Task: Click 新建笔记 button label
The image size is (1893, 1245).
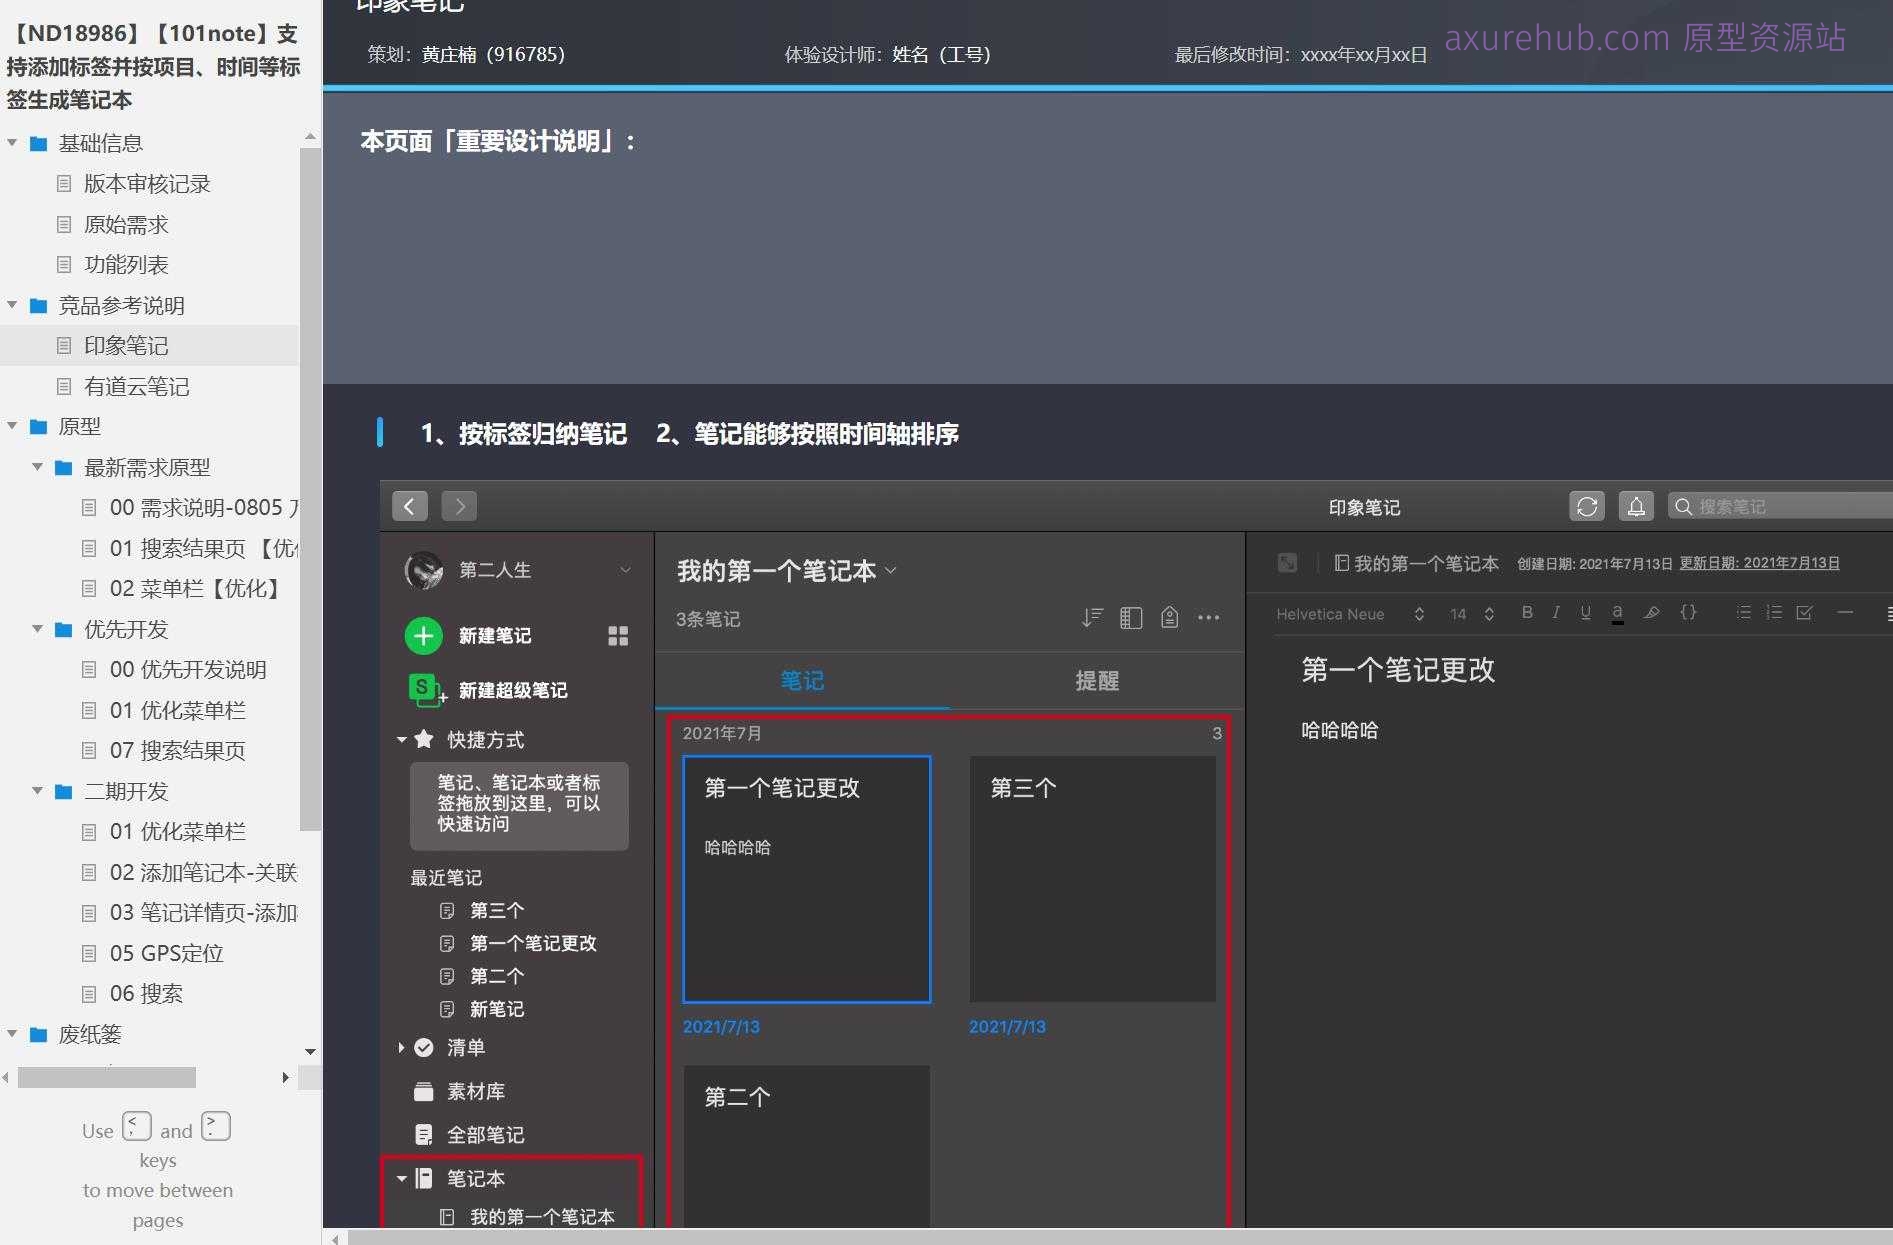Action: pyautogui.click(x=495, y=636)
